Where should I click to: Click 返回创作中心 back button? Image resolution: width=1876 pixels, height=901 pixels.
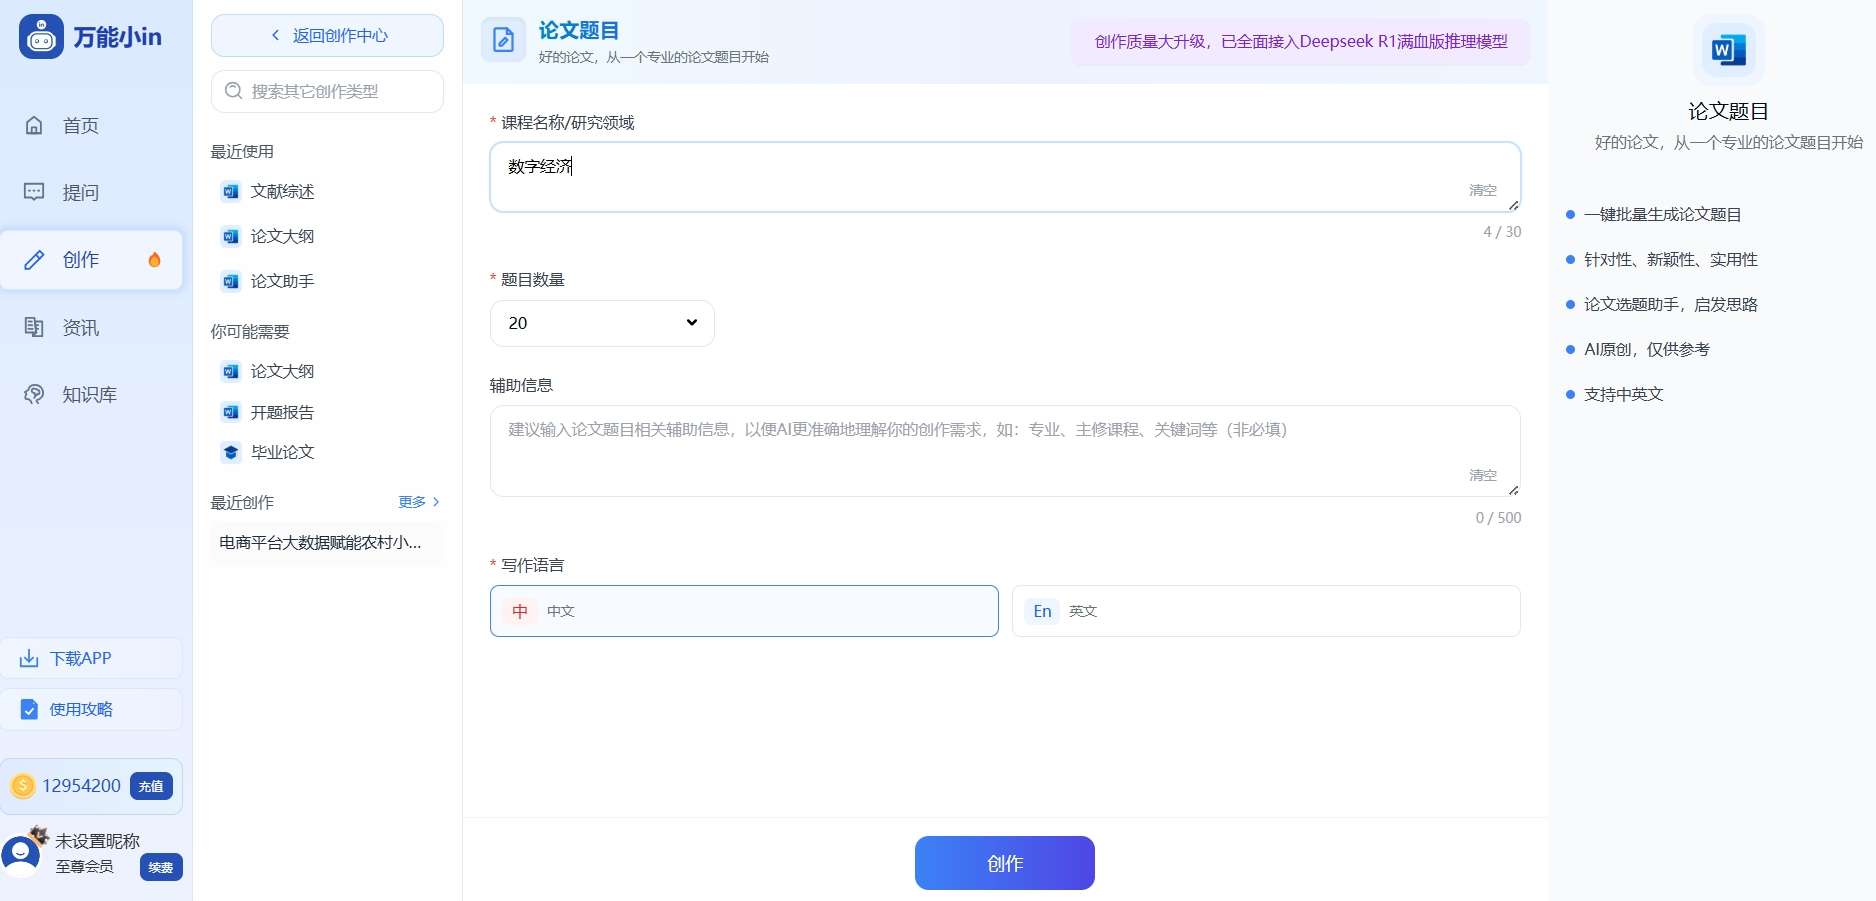pos(326,34)
